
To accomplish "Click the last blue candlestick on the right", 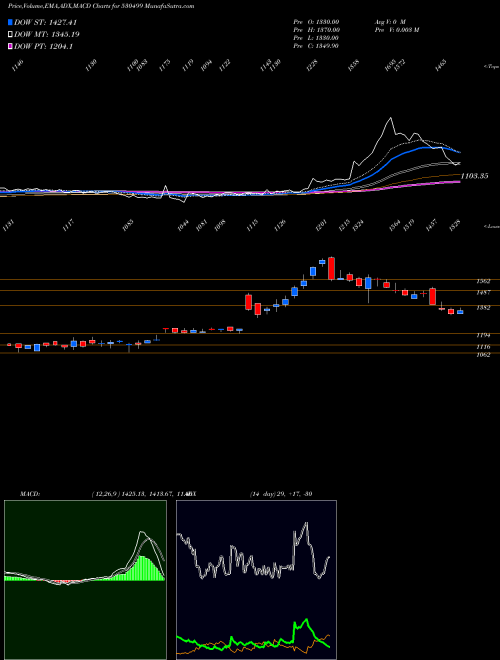I will [460, 311].
